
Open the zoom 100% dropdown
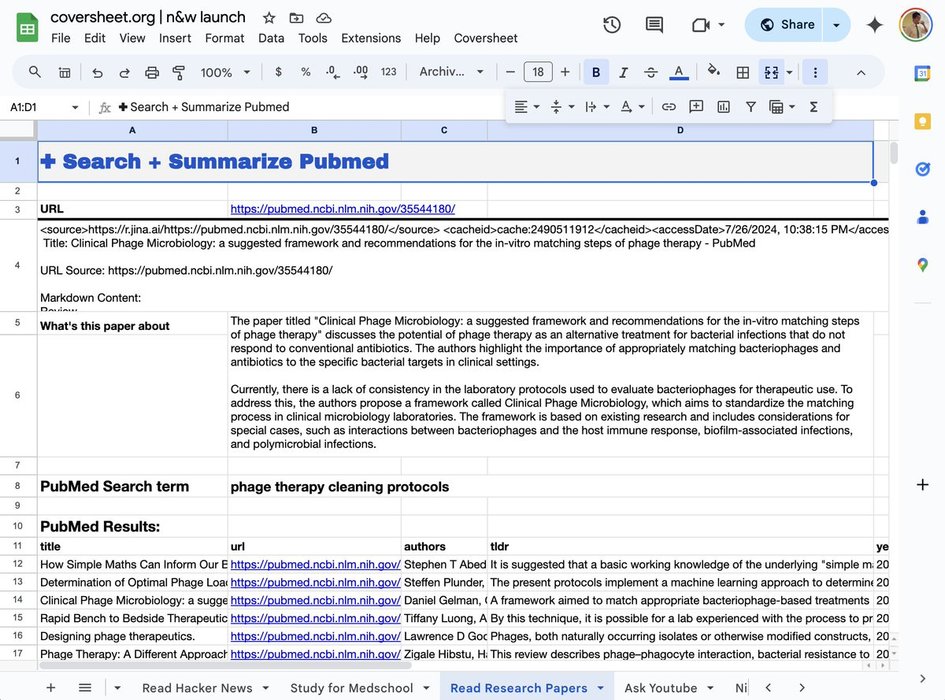(224, 72)
